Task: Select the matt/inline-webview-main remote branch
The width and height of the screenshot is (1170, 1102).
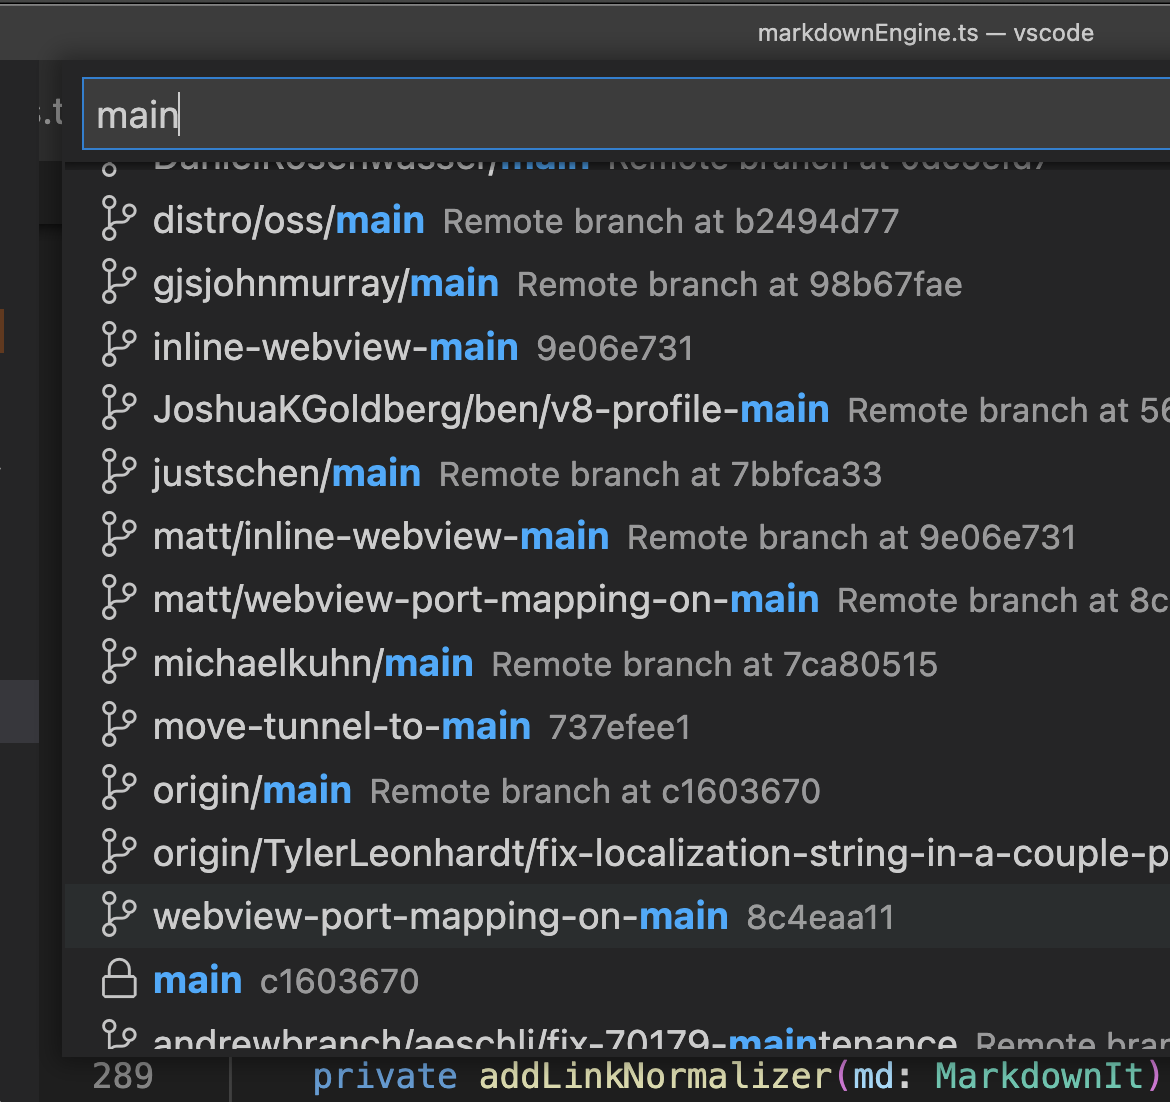Action: [617, 537]
